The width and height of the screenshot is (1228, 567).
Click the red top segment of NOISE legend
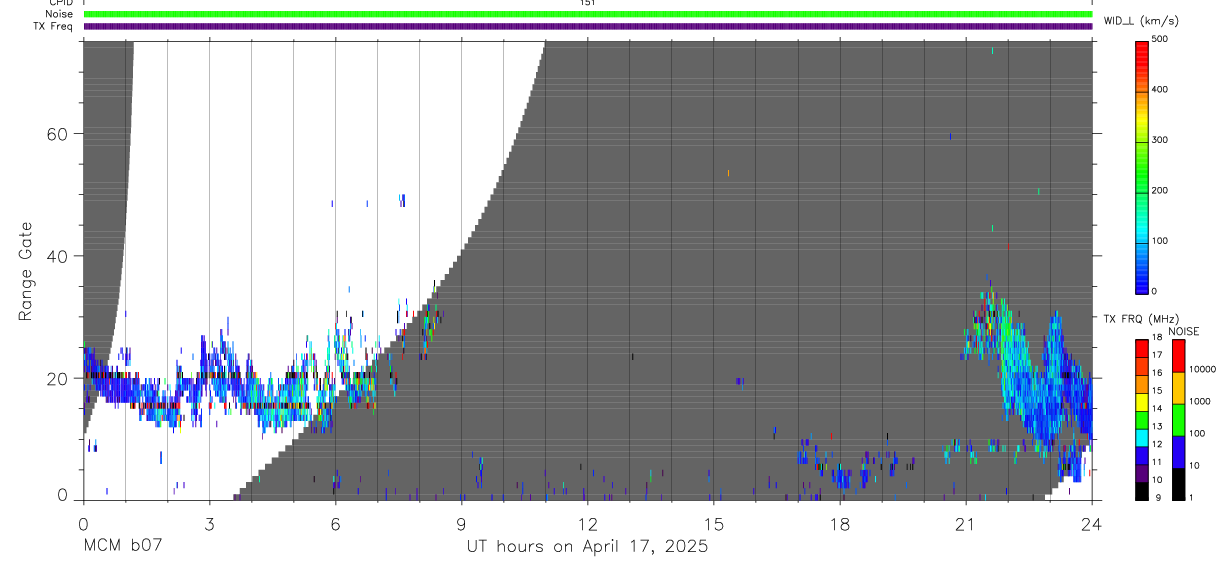point(1178,356)
